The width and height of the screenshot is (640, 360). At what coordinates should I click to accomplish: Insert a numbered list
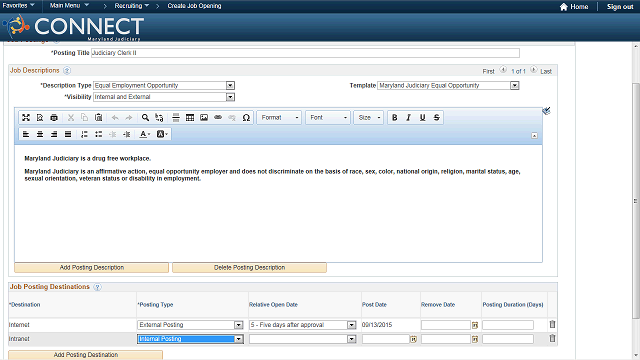point(84,134)
